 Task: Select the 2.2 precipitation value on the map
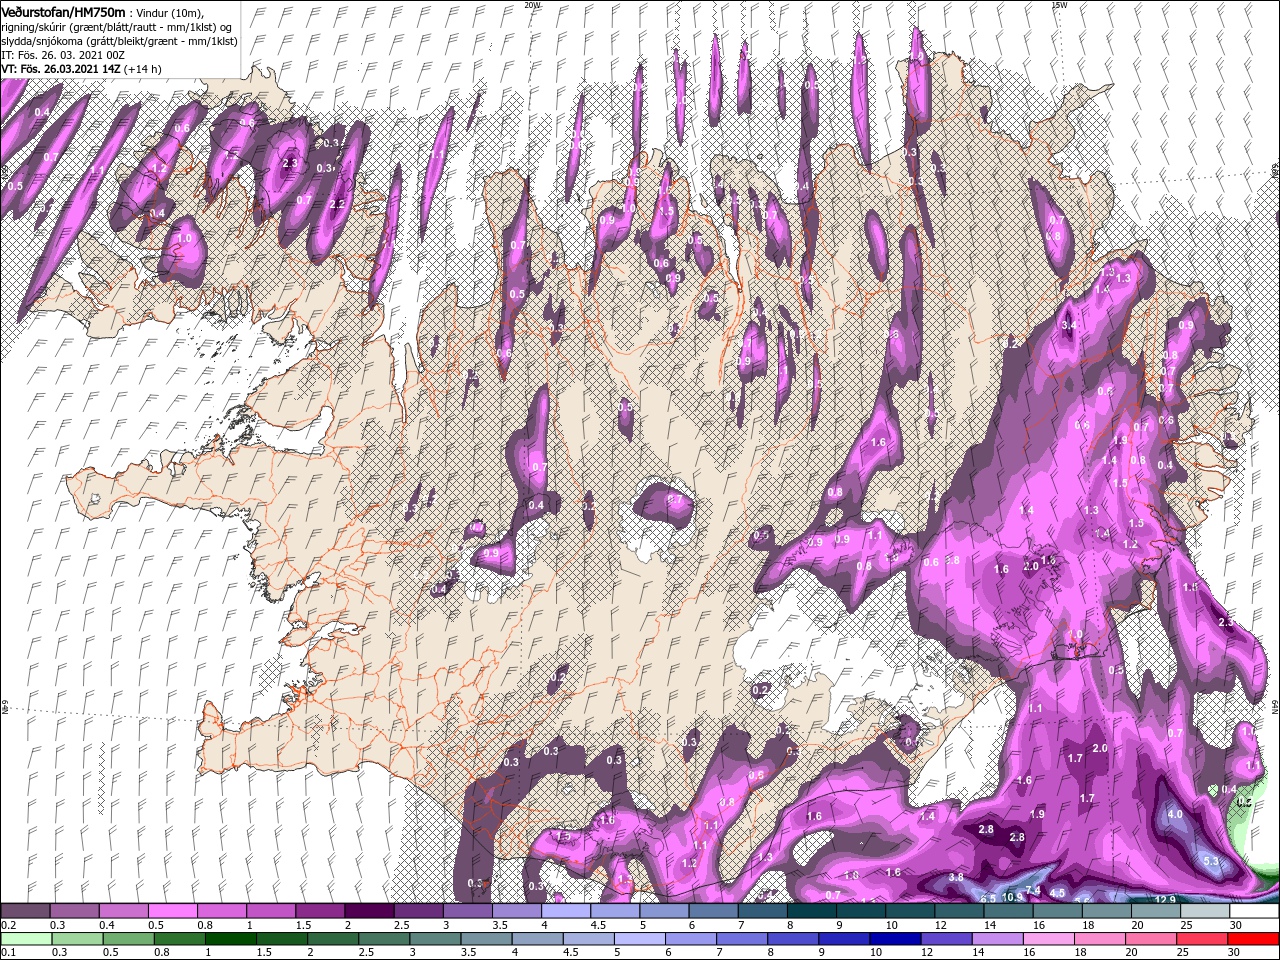click(x=336, y=204)
